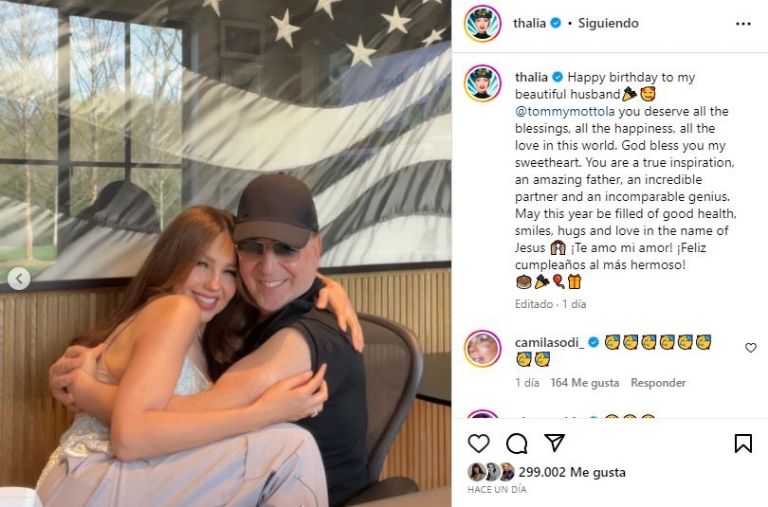Like the post with the heart icon
The image size is (768, 507).
(x=479, y=443)
